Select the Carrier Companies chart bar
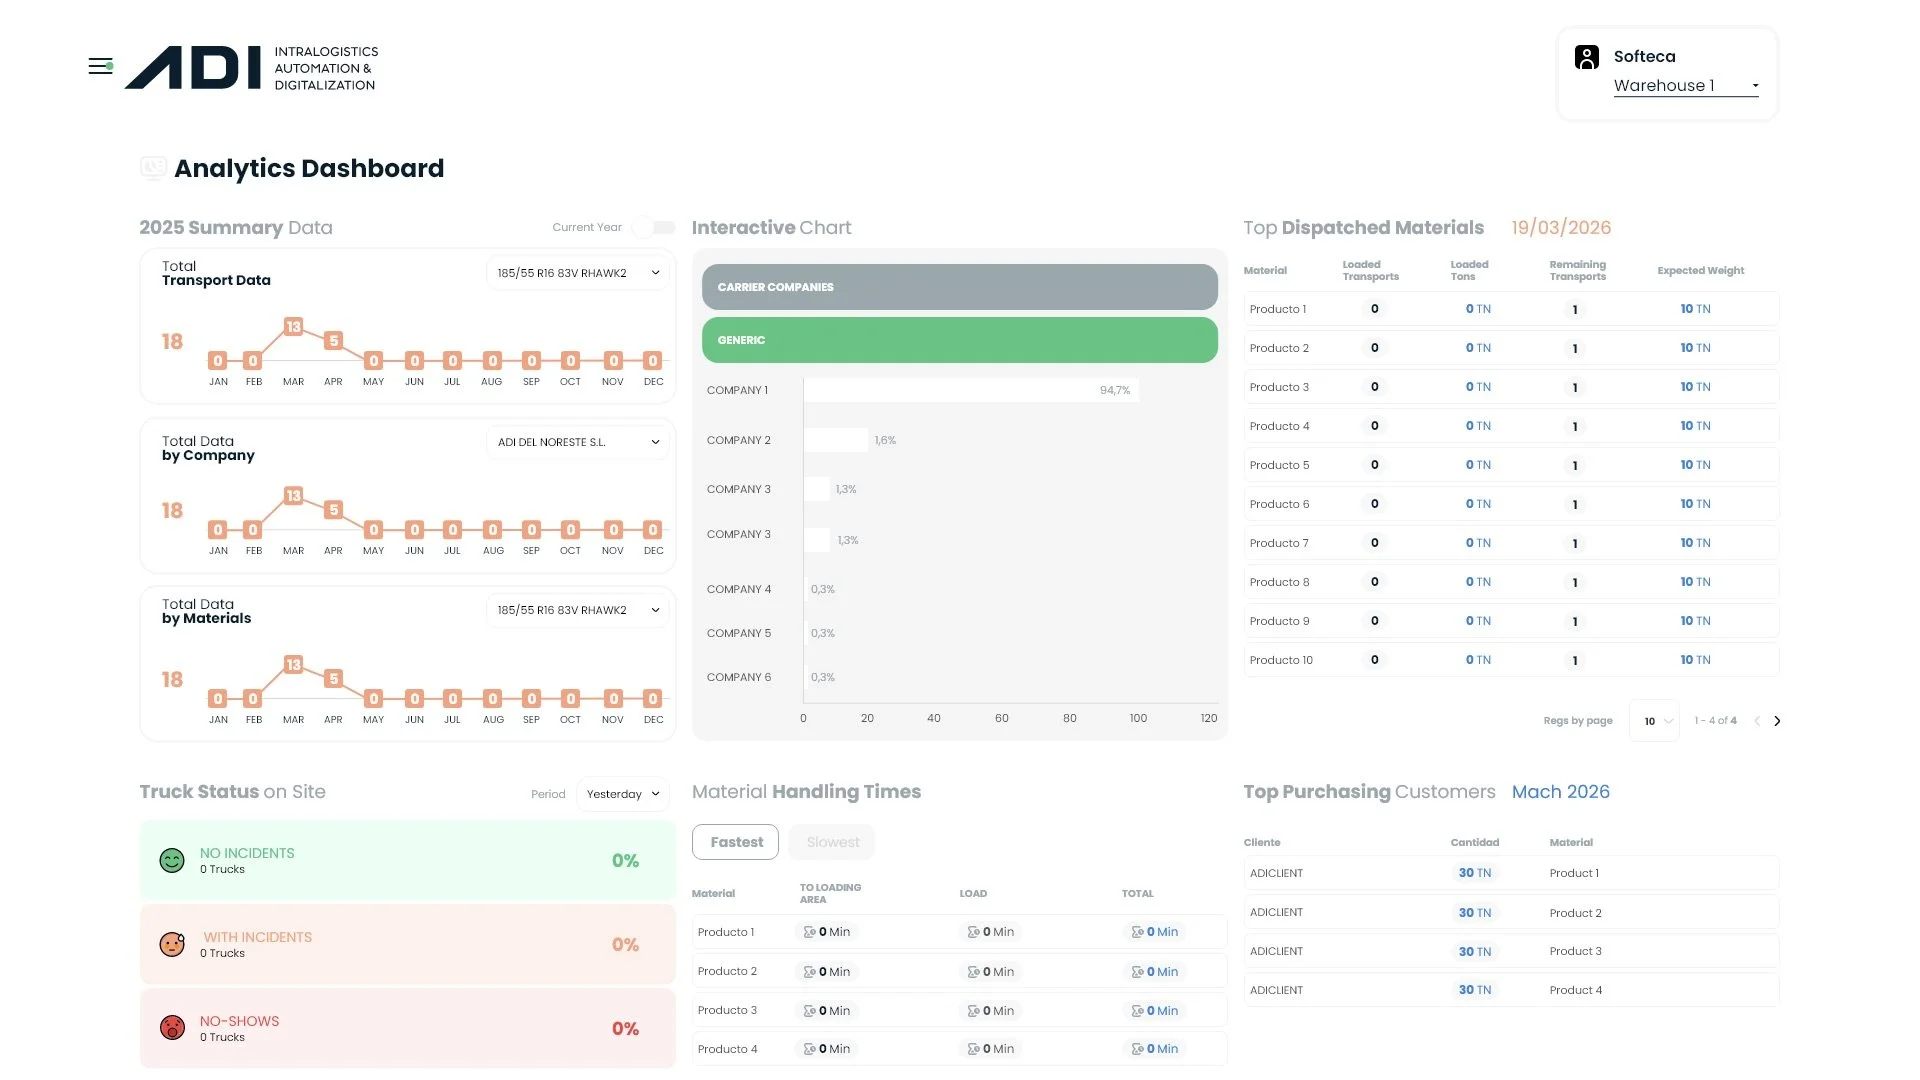 [959, 287]
